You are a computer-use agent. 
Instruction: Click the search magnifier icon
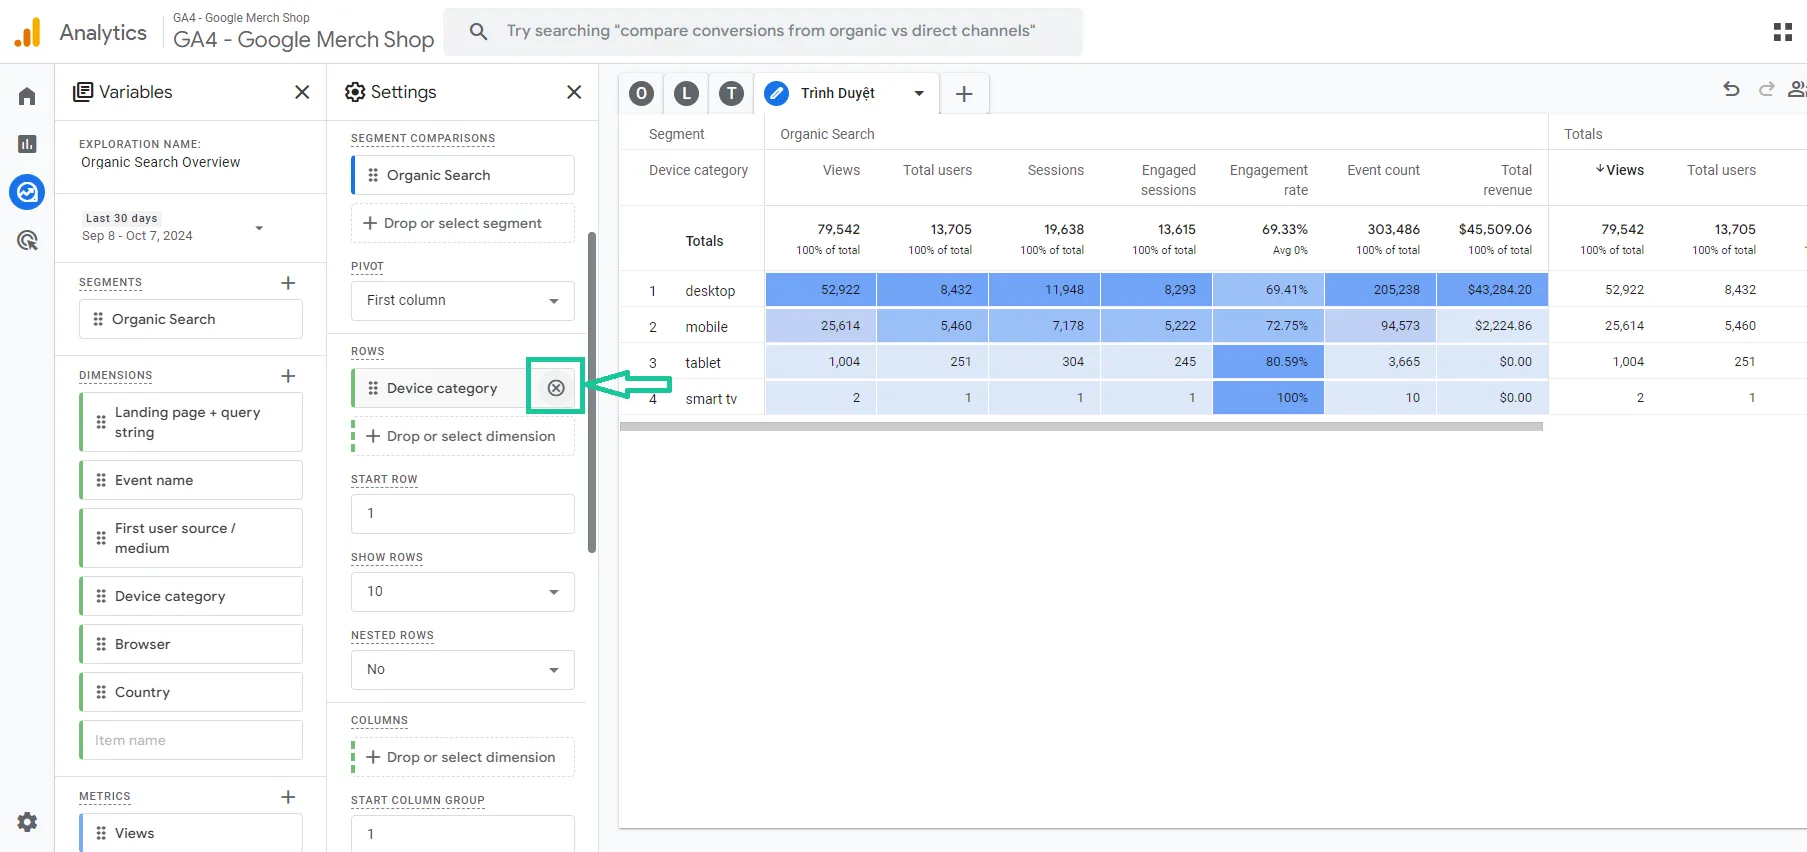479,32
